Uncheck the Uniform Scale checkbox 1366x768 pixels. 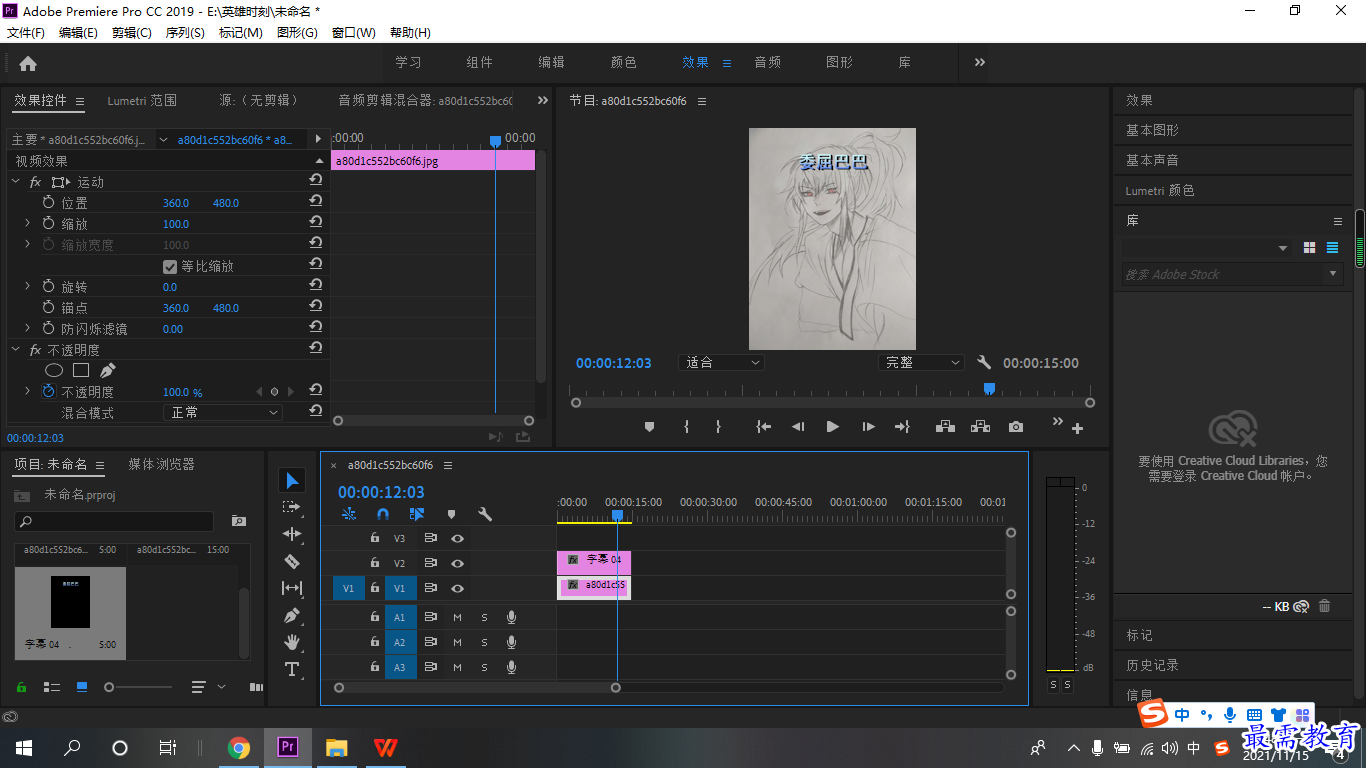pos(170,267)
